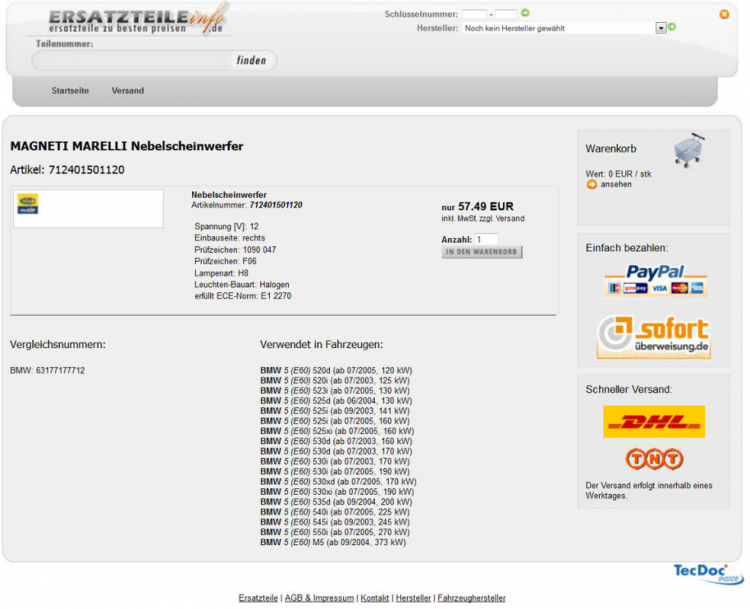Click the Spannung [V]: 12 line

226,226
